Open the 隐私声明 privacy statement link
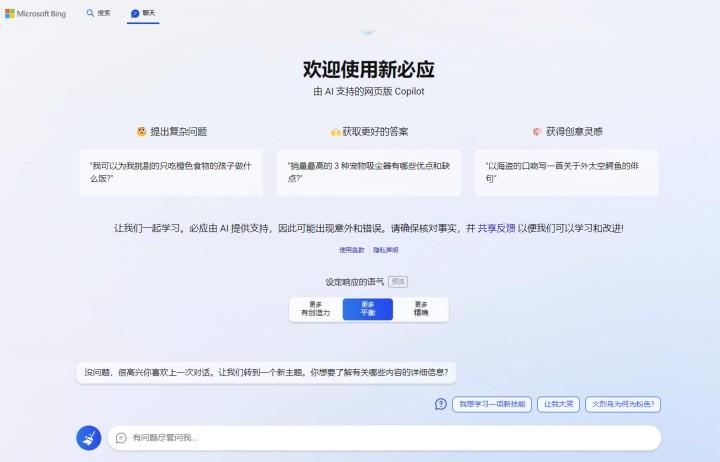Screen dimensions: 720x462 click(385, 250)
